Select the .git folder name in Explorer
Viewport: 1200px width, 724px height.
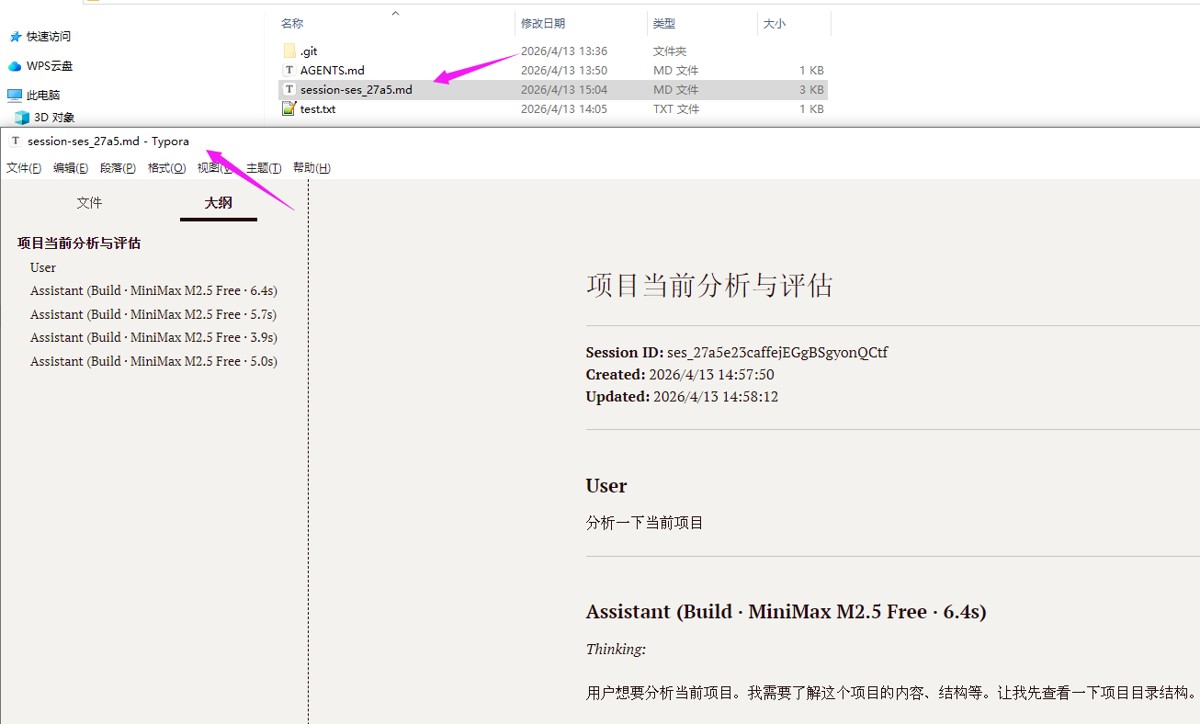pos(309,51)
